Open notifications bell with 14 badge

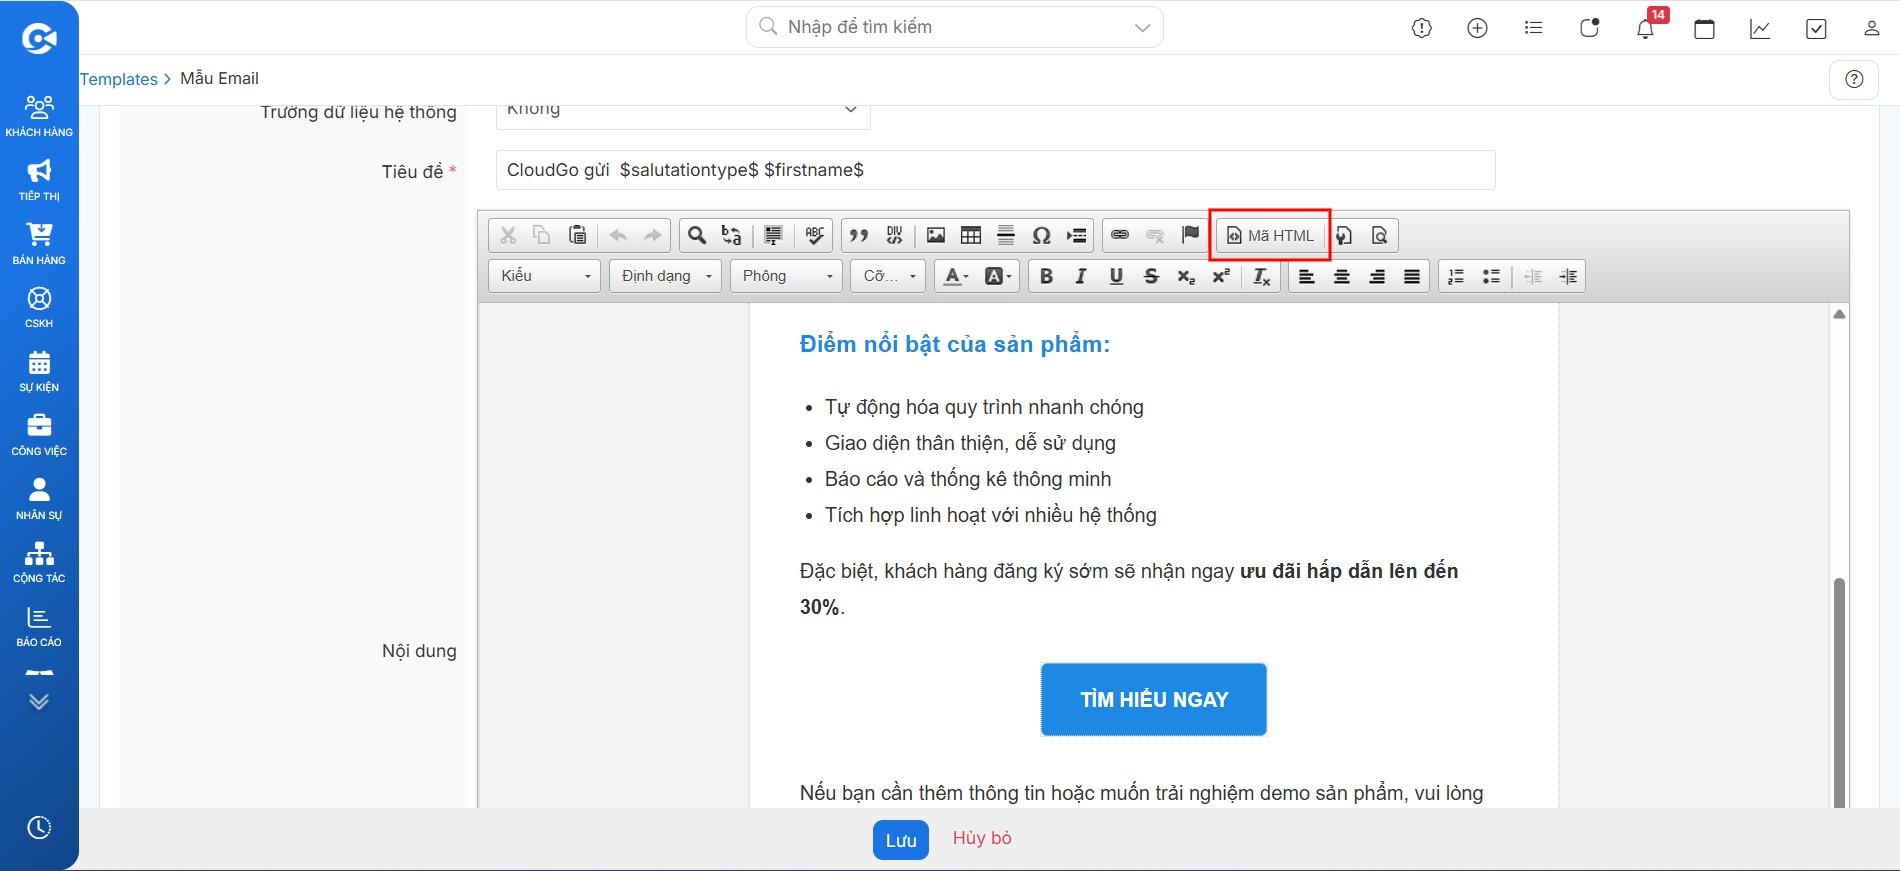point(1646,28)
